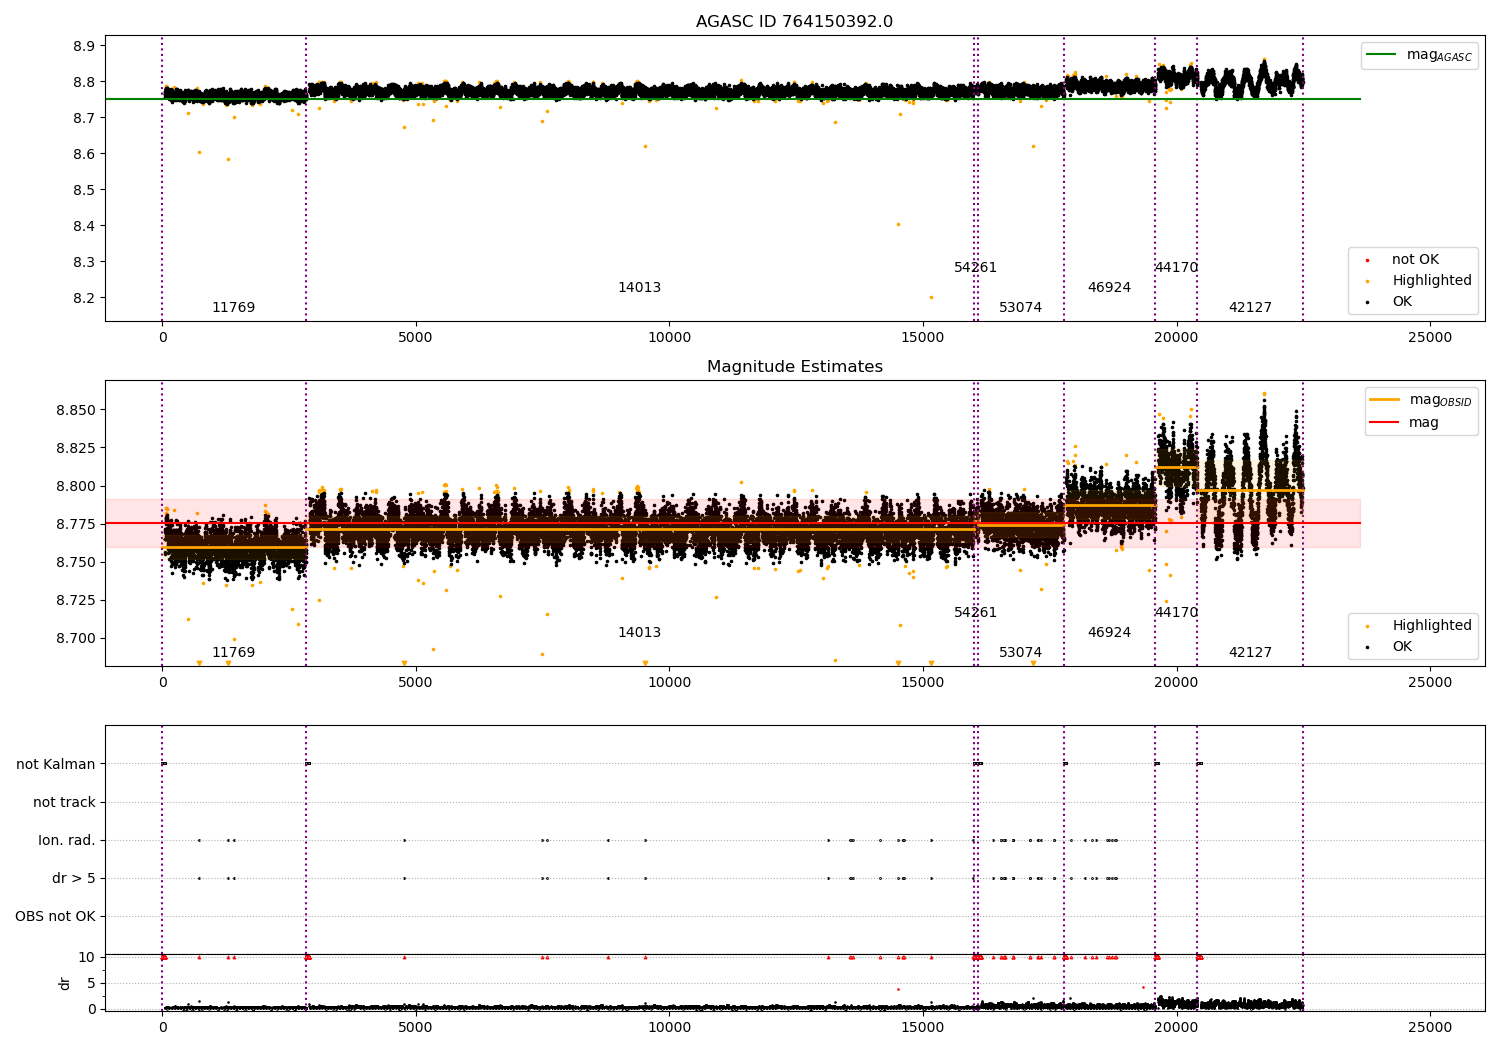
Task: Click the obsid label 44170 in the top plot
Action: coord(1176,268)
